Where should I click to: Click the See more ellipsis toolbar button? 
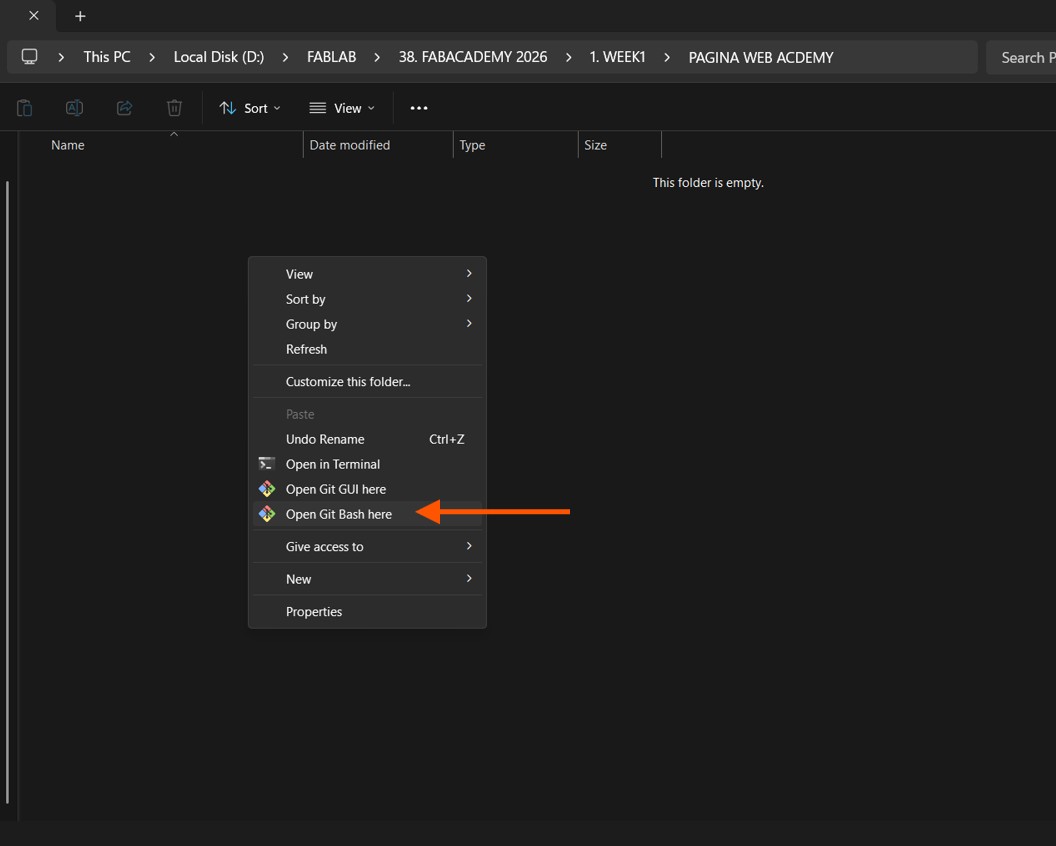coord(419,108)
